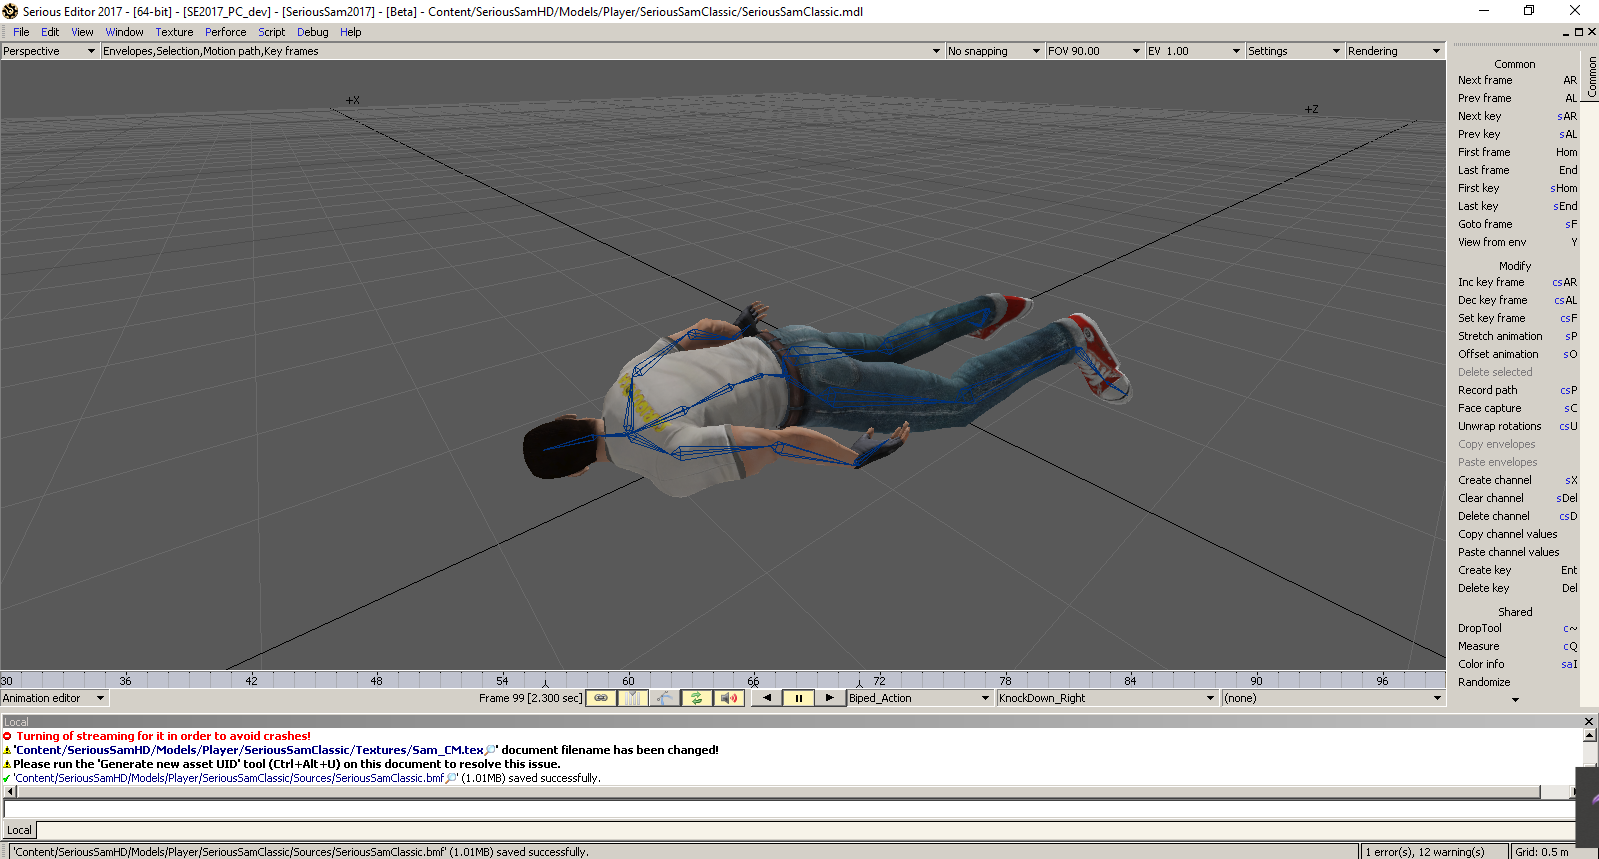Open the FOV 90.00 dropdown

1094,51
